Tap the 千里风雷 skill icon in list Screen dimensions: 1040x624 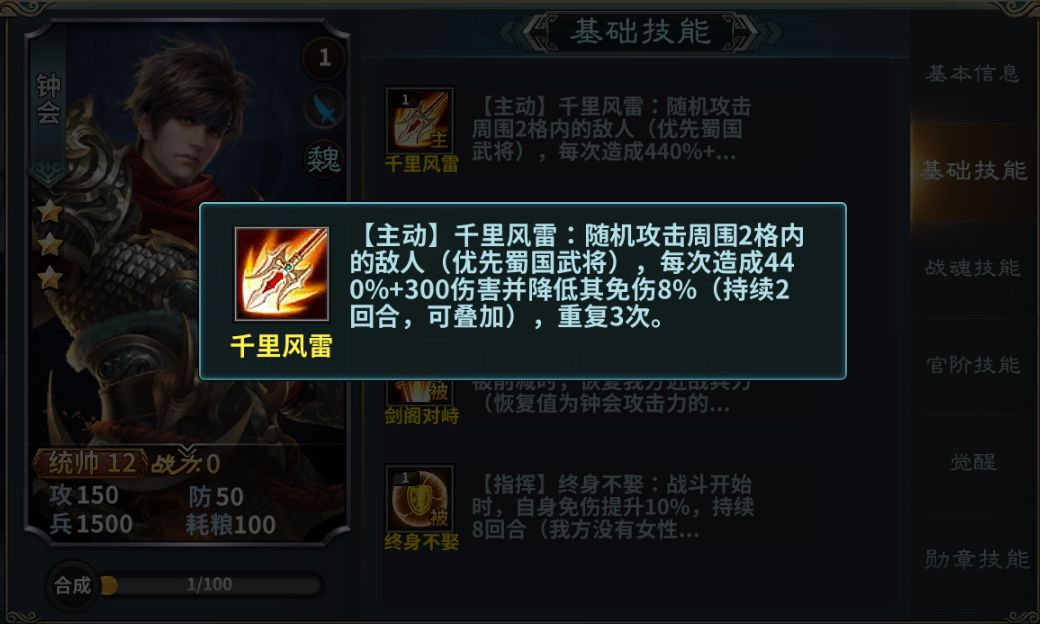tap(419, 121)
